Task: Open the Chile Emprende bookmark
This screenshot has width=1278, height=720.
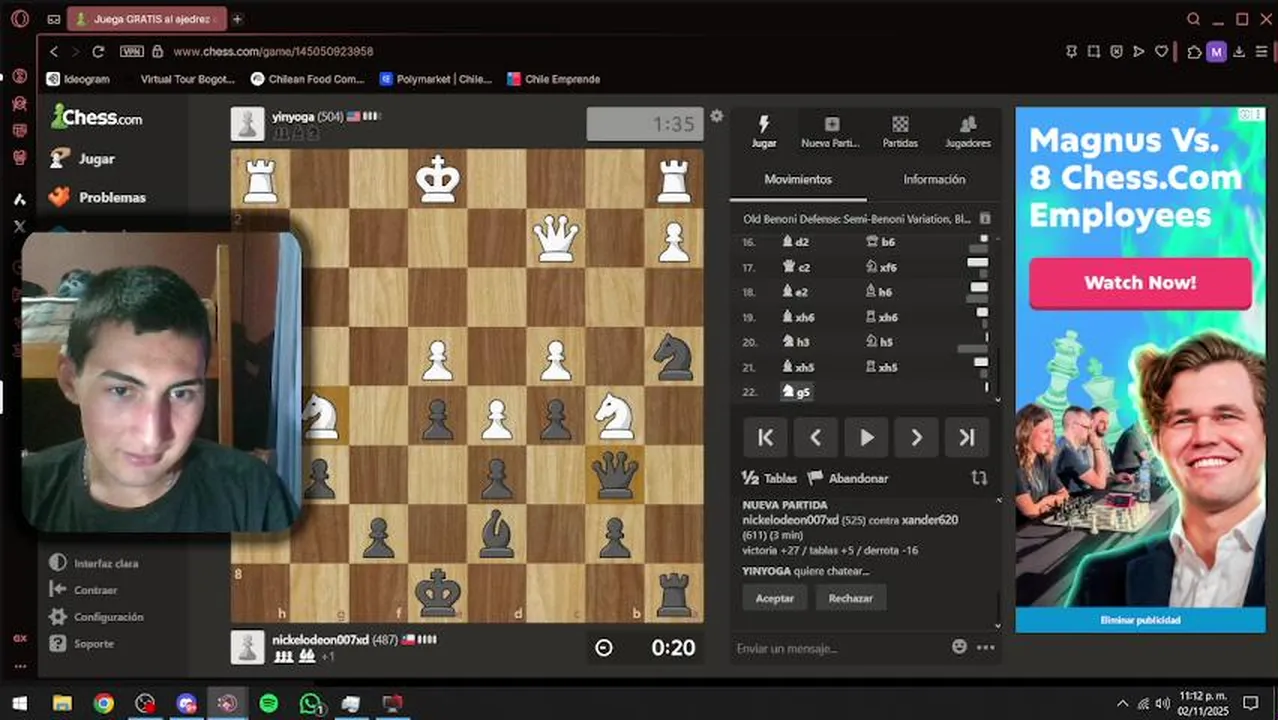Action: pyautogui.click(x=553, y=79)
